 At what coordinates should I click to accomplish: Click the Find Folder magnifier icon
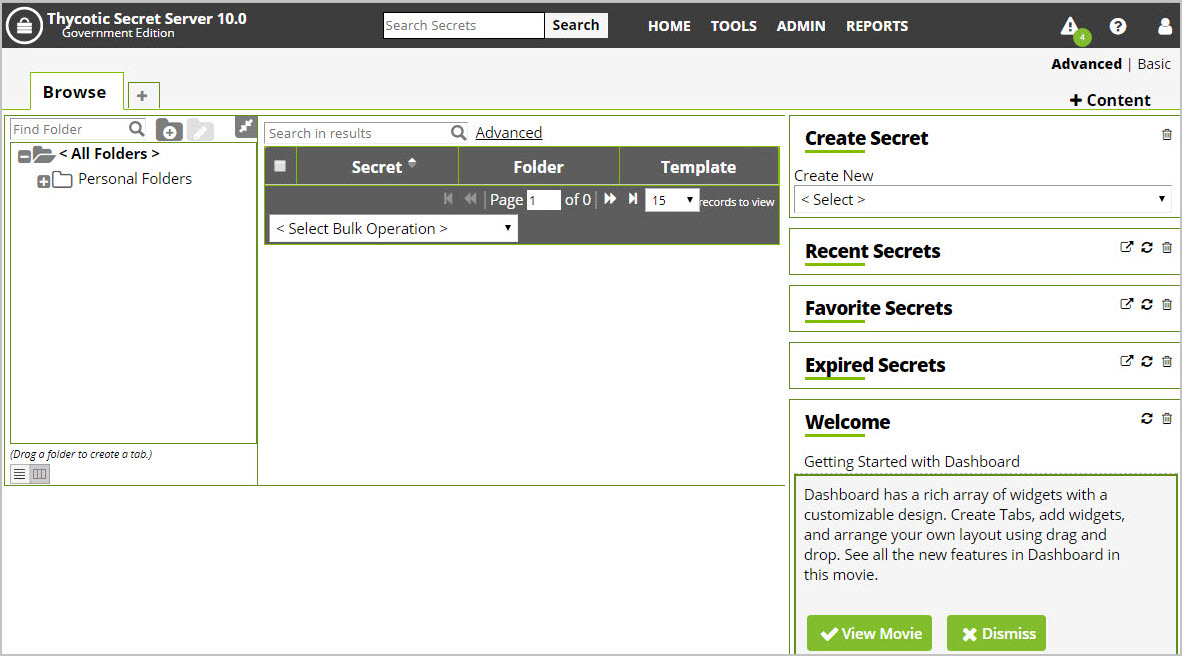coord(136,129)
